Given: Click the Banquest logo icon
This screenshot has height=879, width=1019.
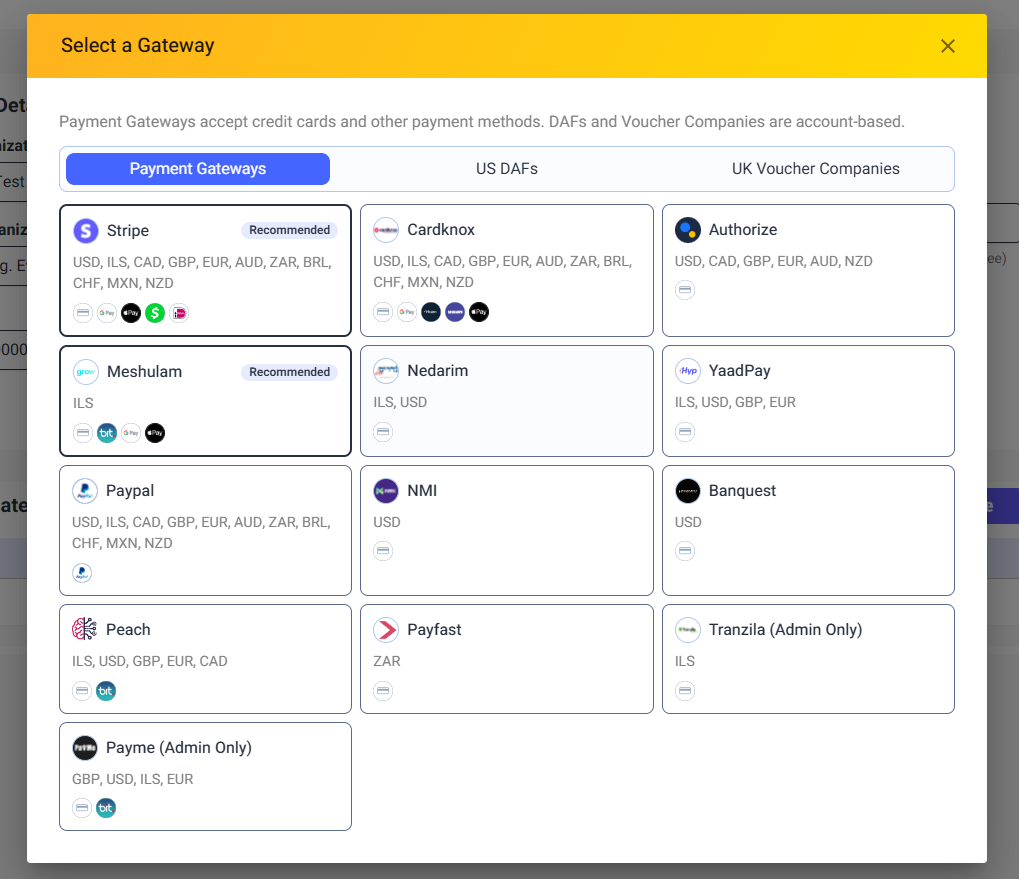Looking at the screenshot, I should point(688,491).
